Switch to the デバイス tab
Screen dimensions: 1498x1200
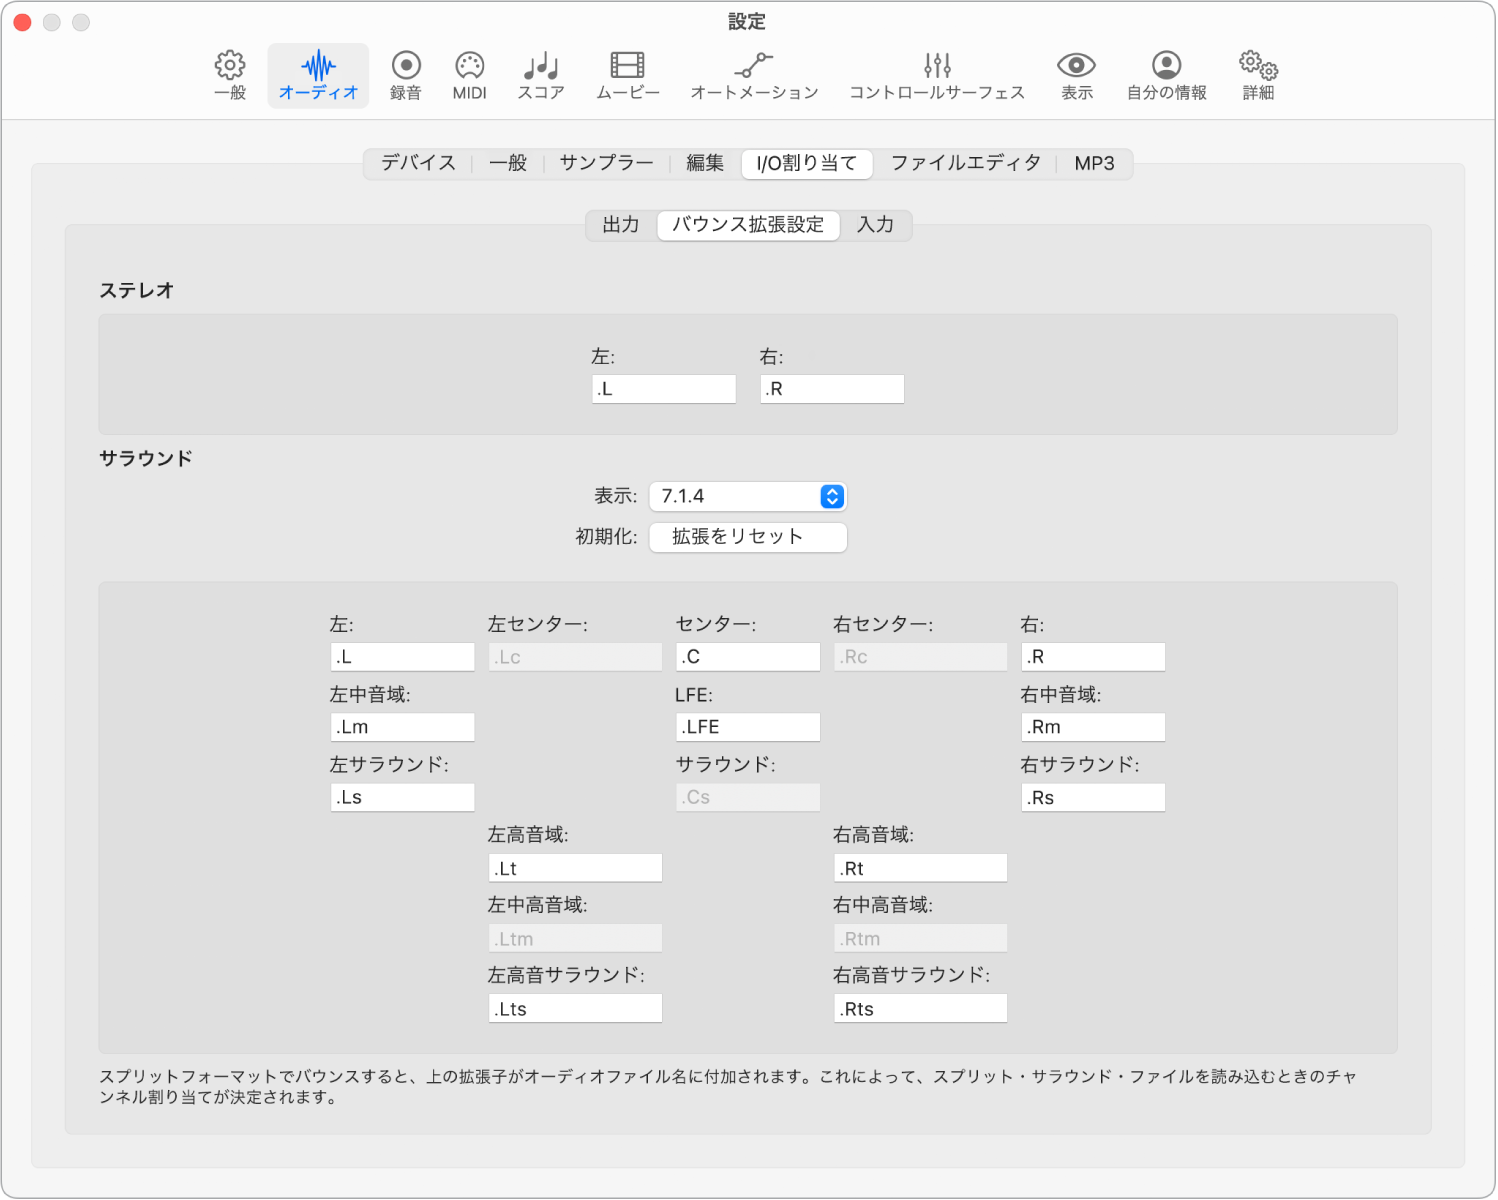pos(418,163)
